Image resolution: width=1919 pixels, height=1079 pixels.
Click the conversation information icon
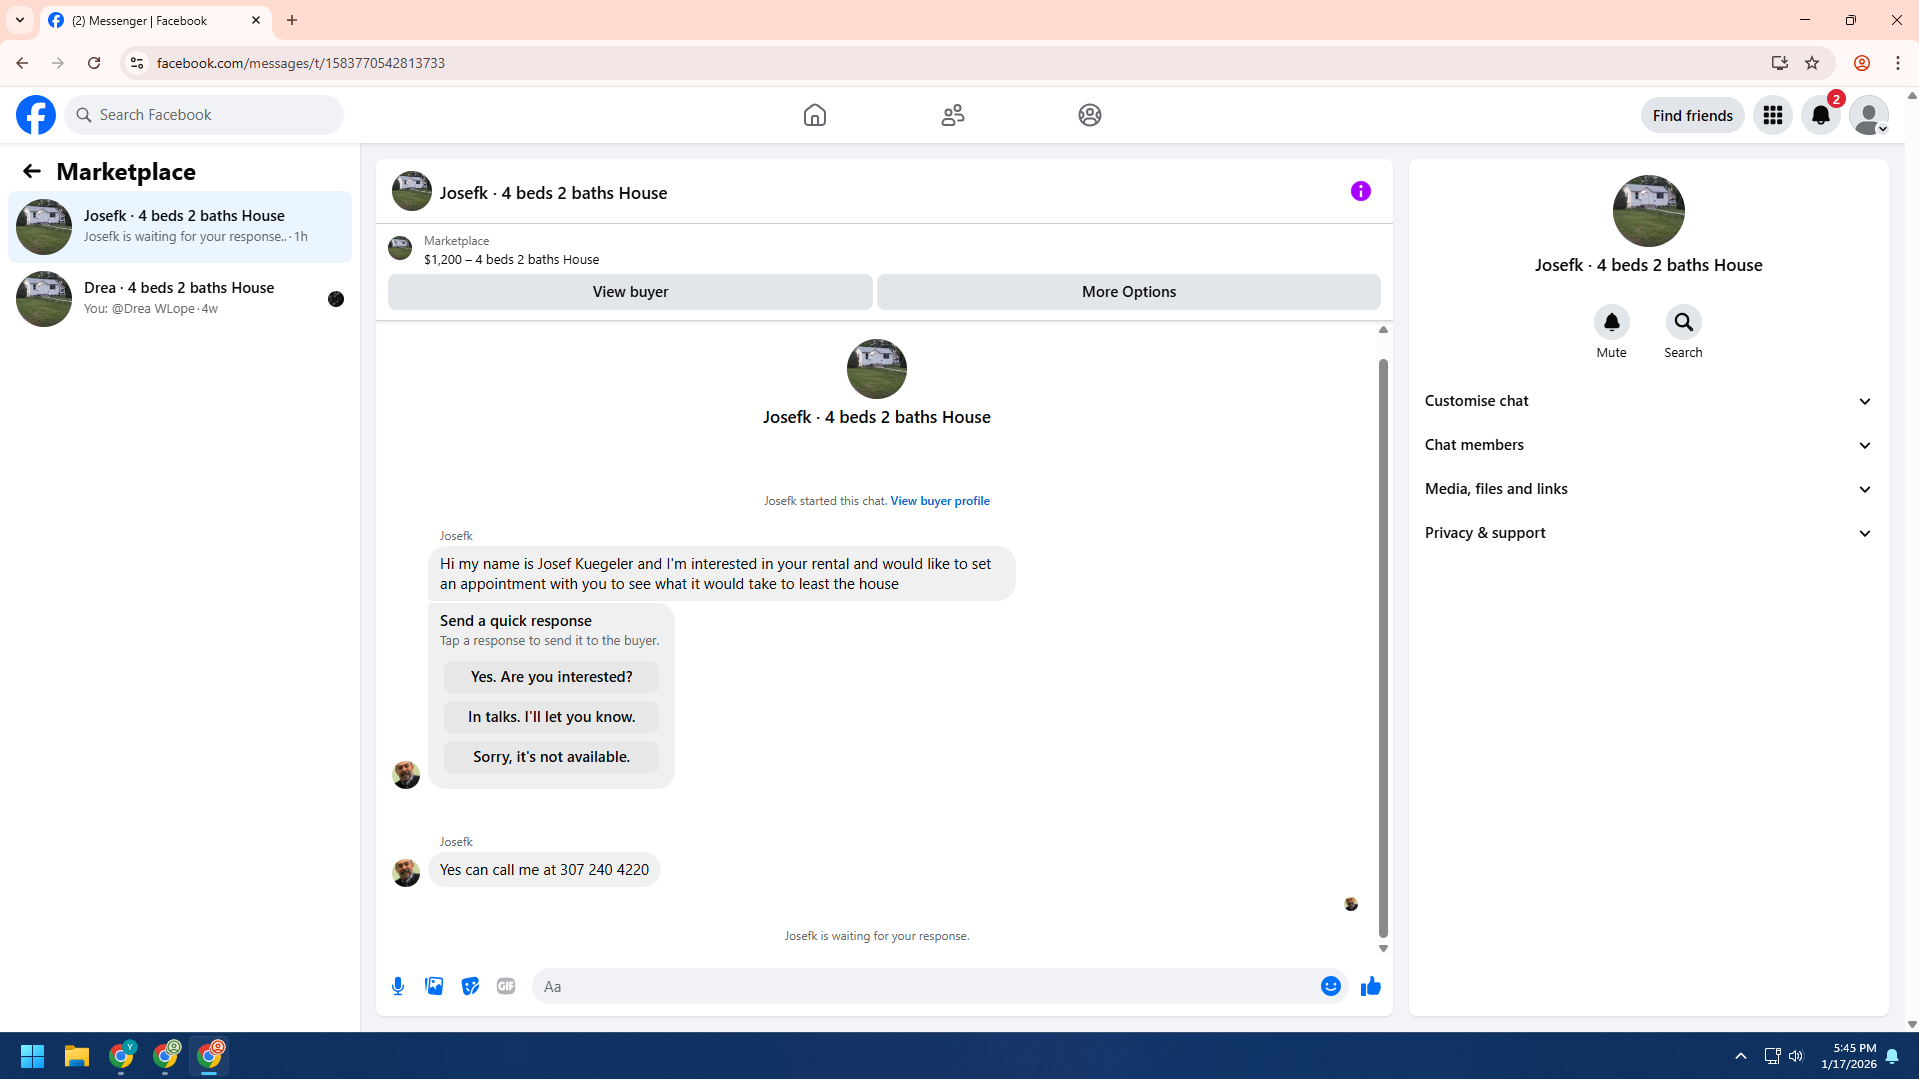click(1361, 191)
